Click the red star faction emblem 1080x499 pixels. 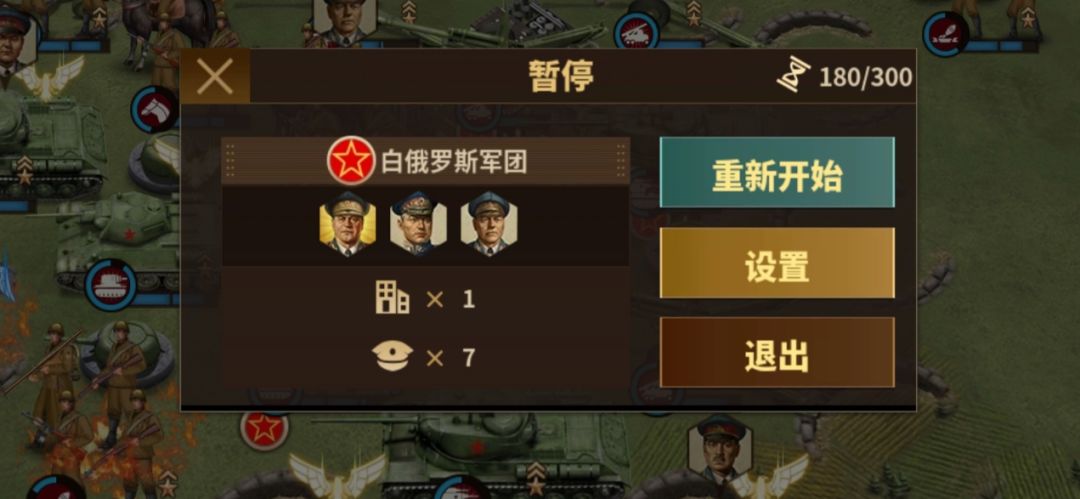351,161
